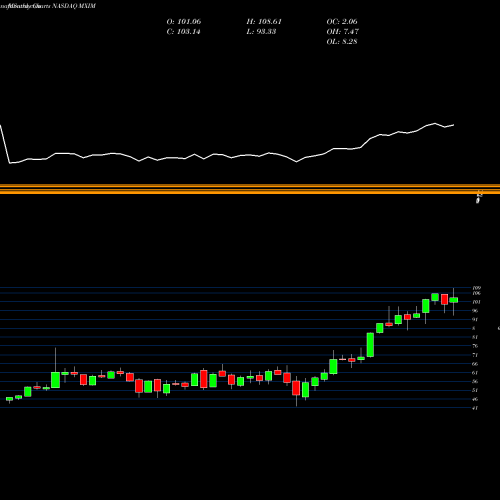Click the 106 price axis label
The width and height of the screenshot is (500, 500).
coord(477,293)
